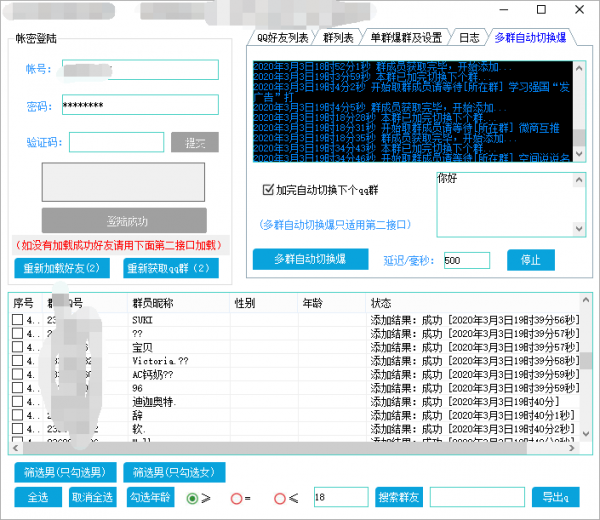
Task: Click member table horizontal scroll right arrow
Action: (572, 448)
